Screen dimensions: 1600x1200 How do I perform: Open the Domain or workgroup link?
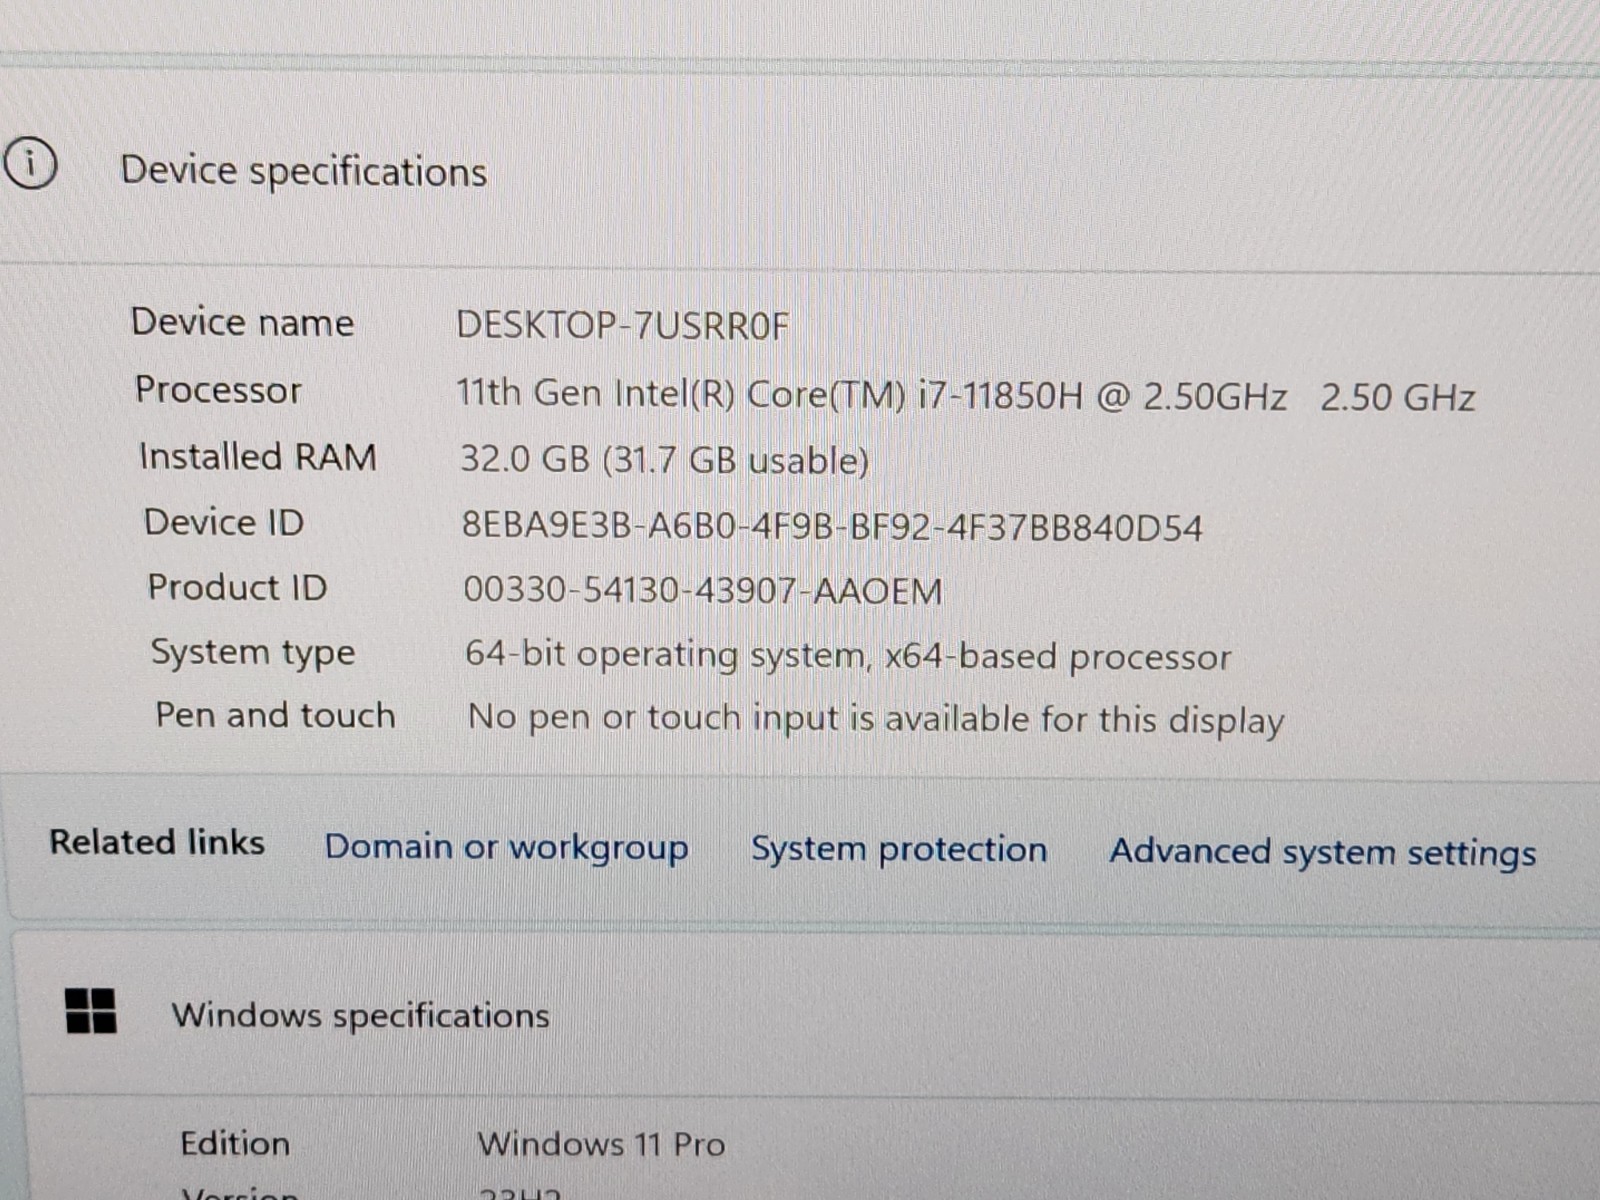point(506,847)
